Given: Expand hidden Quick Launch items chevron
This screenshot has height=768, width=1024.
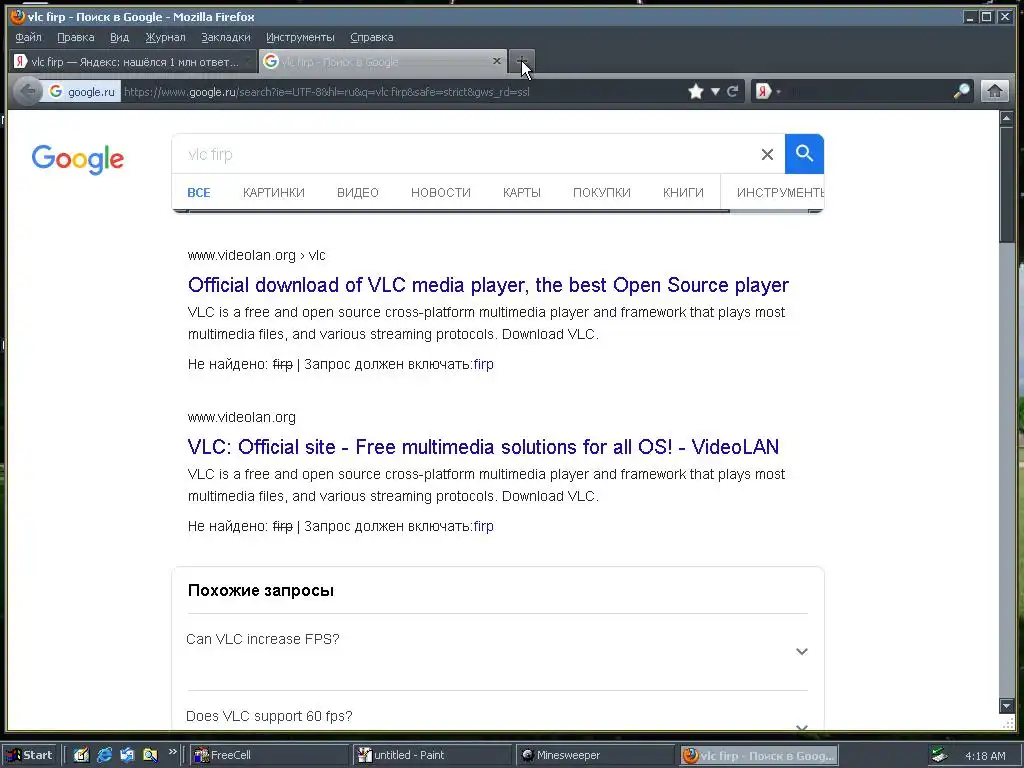Looking at the screenshot, I should pyautogui.click(x=172, y=752).
